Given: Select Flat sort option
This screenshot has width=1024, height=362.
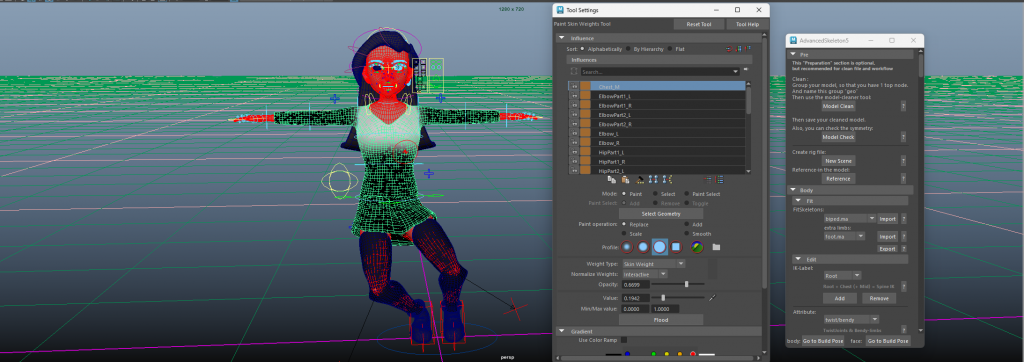Looking at the screenshot, I should click(x=670, y=49).
